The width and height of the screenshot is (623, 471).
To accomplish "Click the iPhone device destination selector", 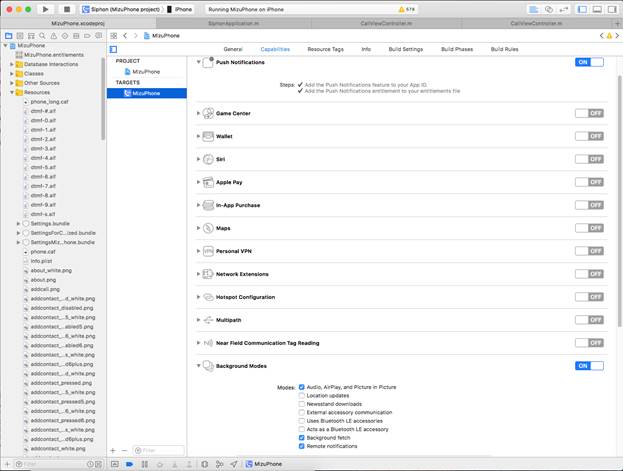I will click(x=180, y=9).
